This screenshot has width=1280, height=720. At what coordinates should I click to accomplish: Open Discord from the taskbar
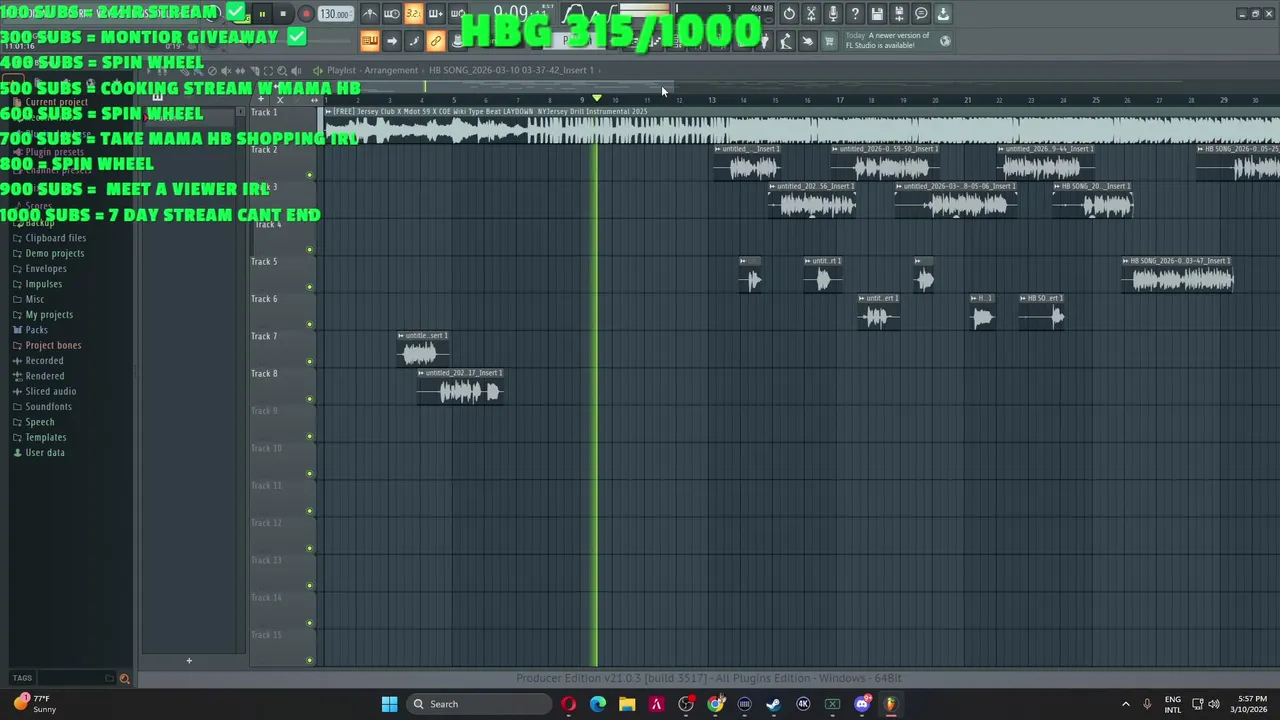[x=862, y=704]
